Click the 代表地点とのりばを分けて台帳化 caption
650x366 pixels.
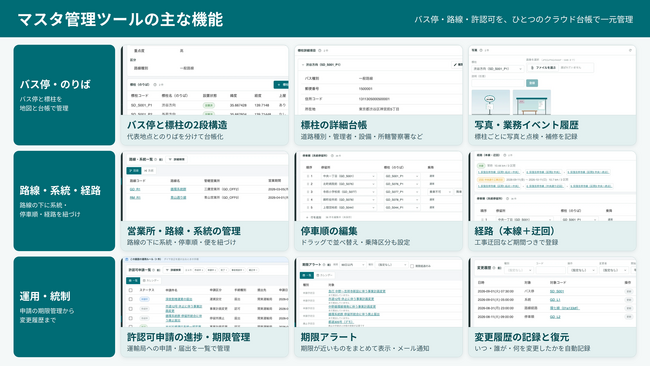[x=175, y=136]
